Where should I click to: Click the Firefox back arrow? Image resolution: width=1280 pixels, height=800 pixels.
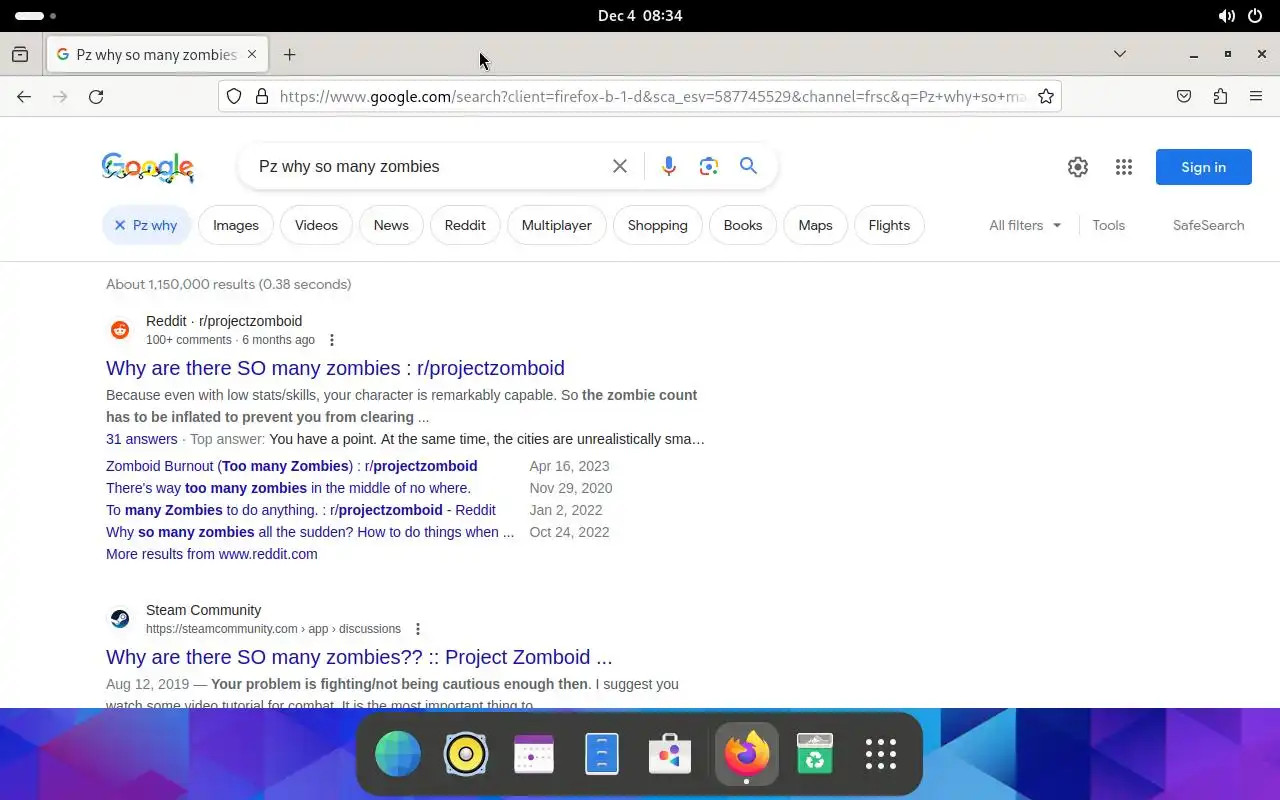(x=24, y=97)
